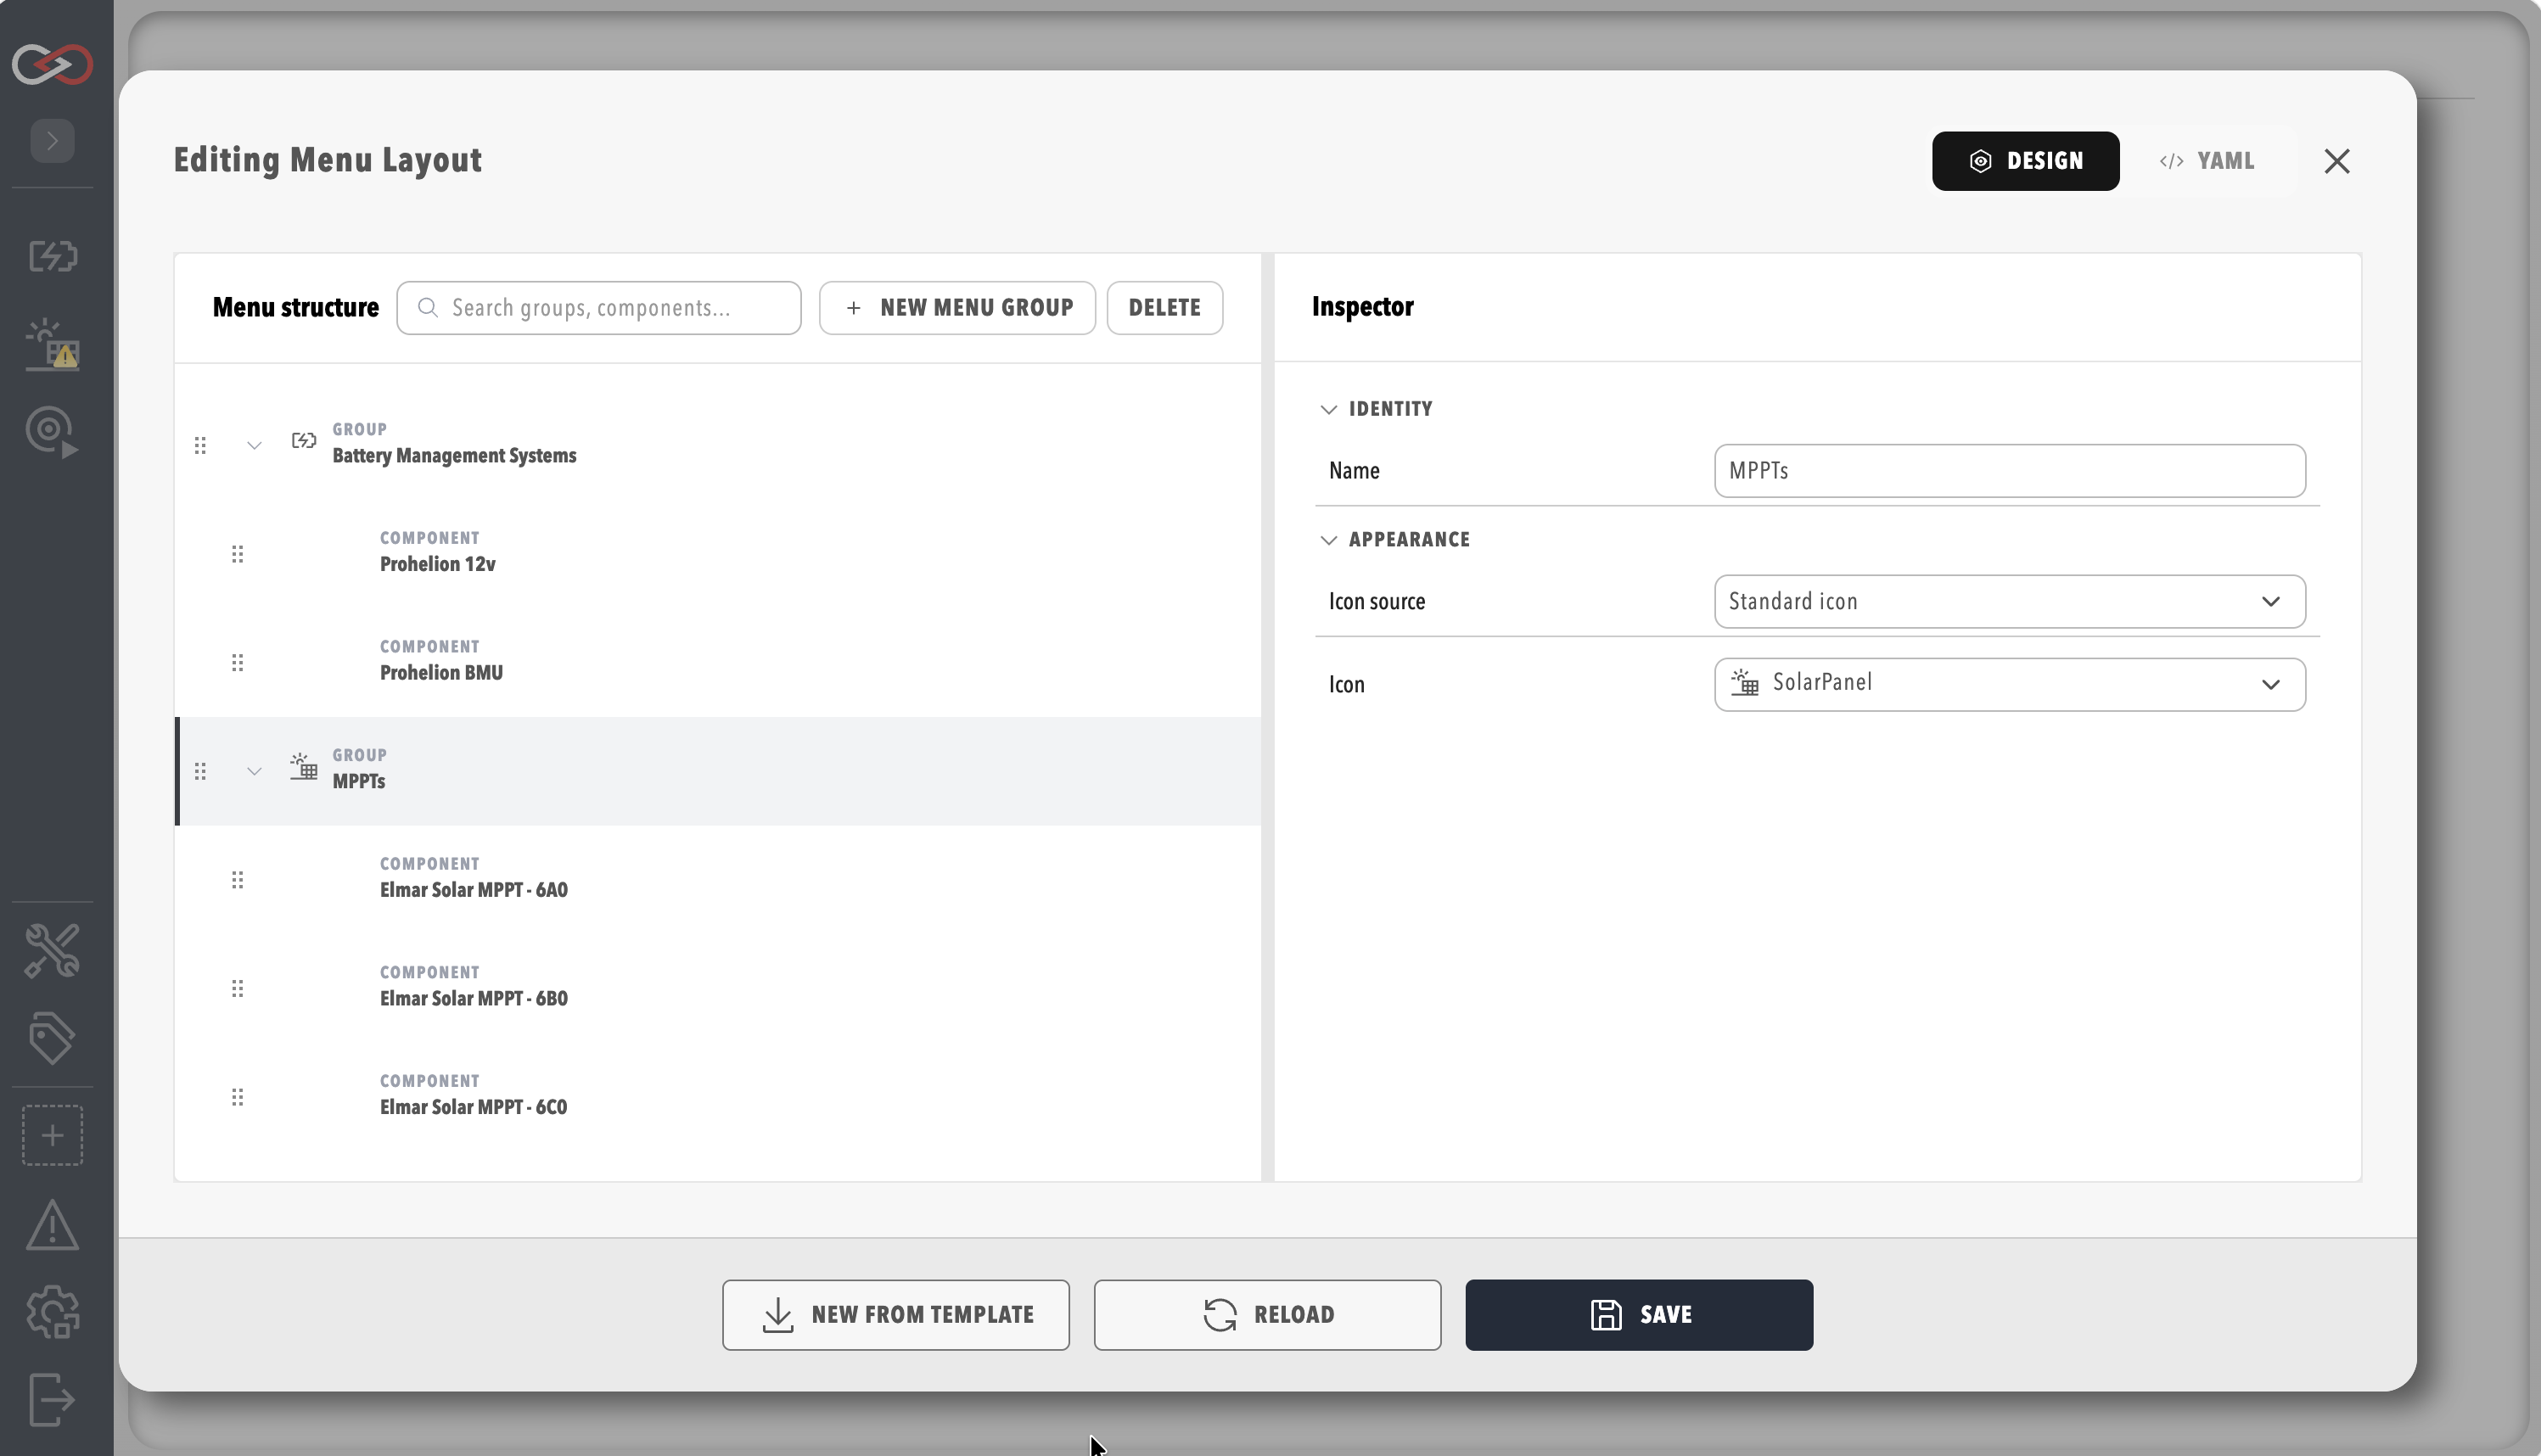The width and height of the screenshot is (2541, 1456).
Task: Click the DELETE button
Action: (1164, 308)
